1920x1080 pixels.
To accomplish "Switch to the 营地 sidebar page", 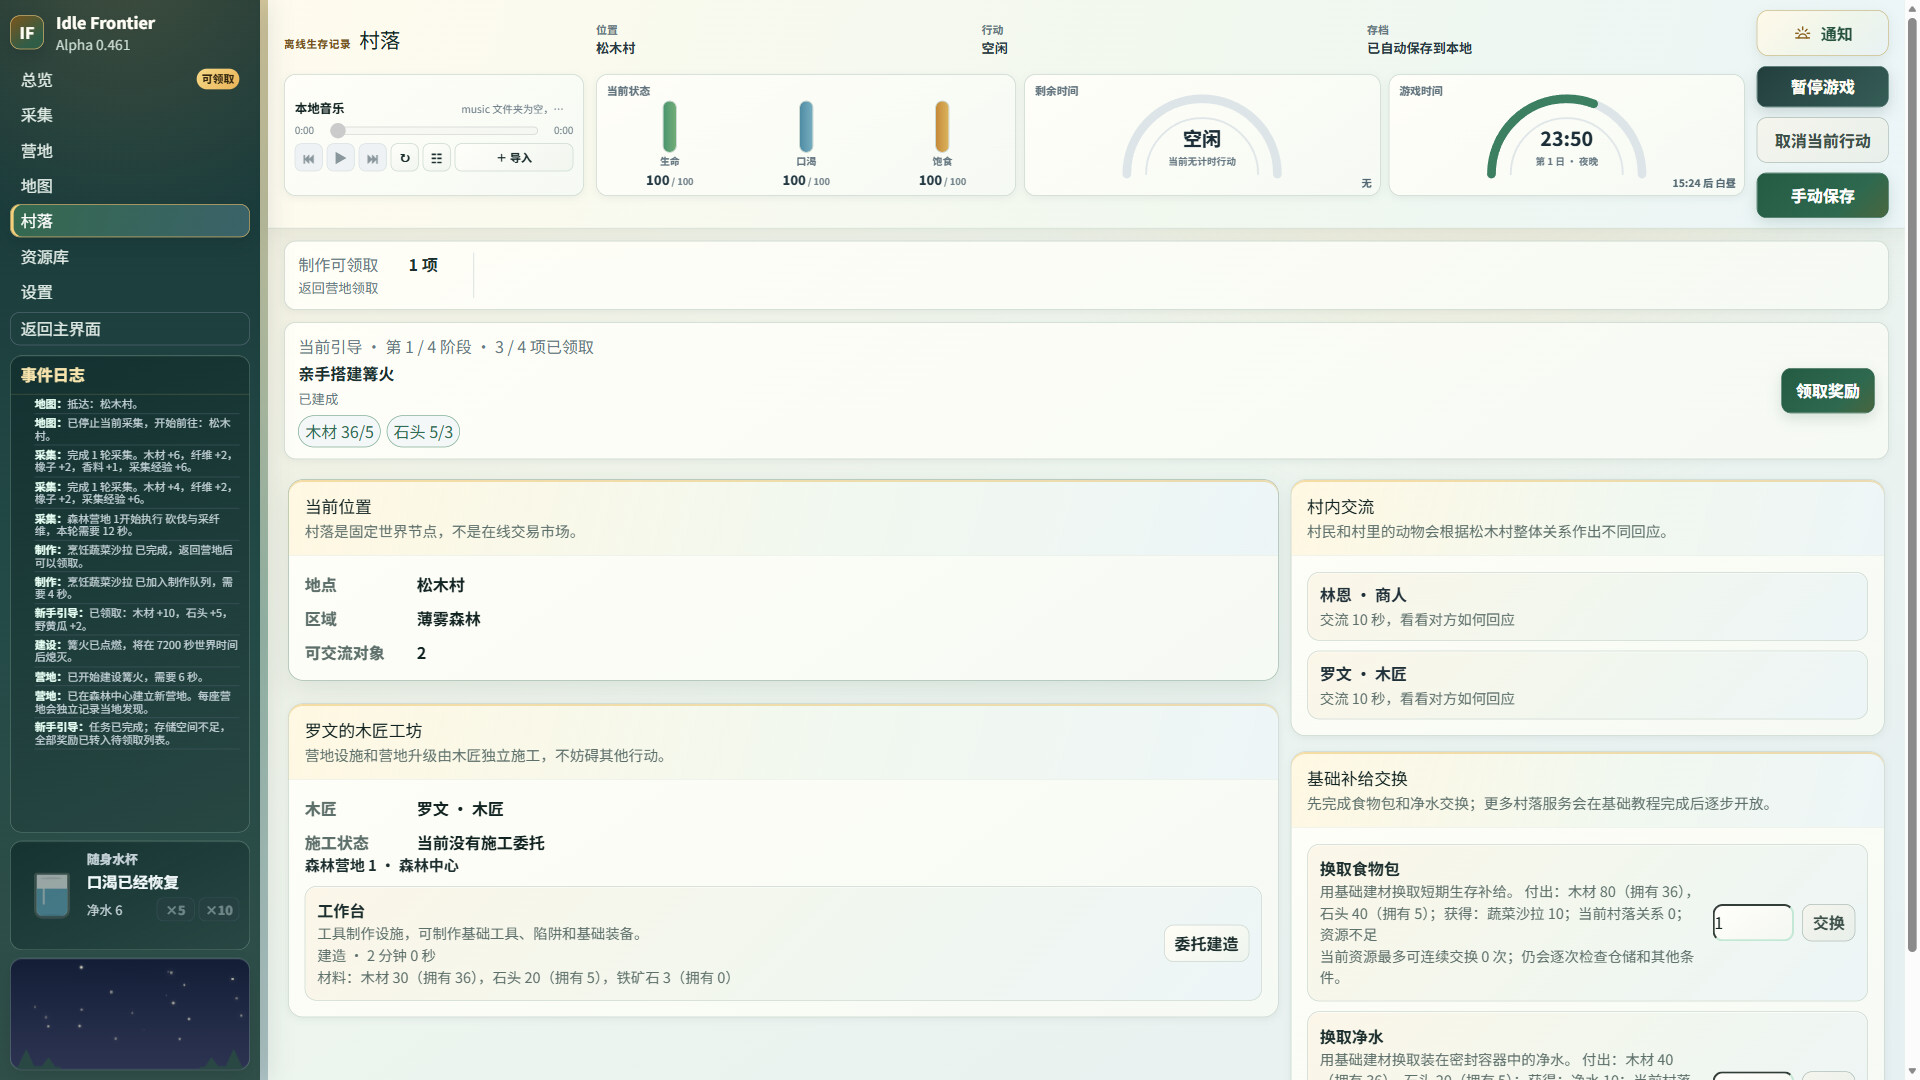I will [x=130, y=151].
